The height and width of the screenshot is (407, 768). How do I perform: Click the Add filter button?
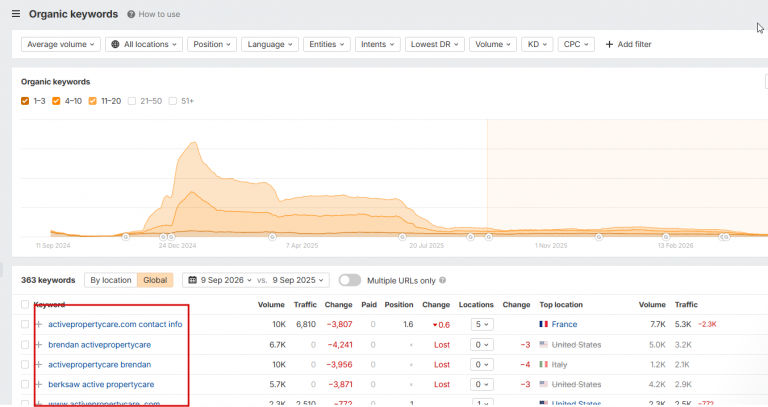pyautogui.click(x=628, y=44)
